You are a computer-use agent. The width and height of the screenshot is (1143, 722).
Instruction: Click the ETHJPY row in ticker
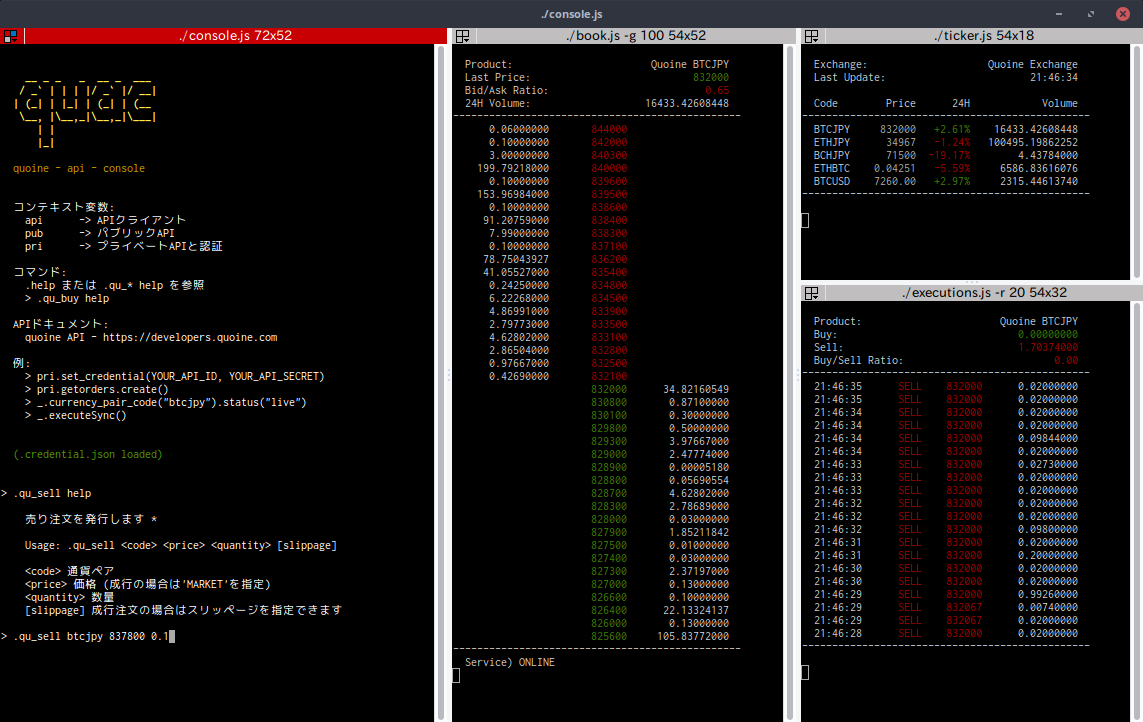coord(945,142)
